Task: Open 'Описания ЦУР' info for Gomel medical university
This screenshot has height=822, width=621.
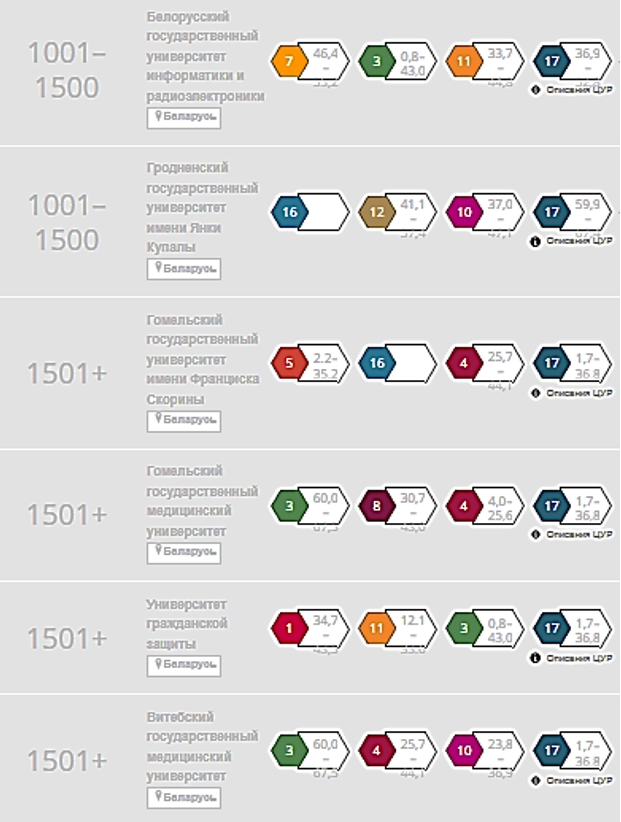Action: [571, 534]
